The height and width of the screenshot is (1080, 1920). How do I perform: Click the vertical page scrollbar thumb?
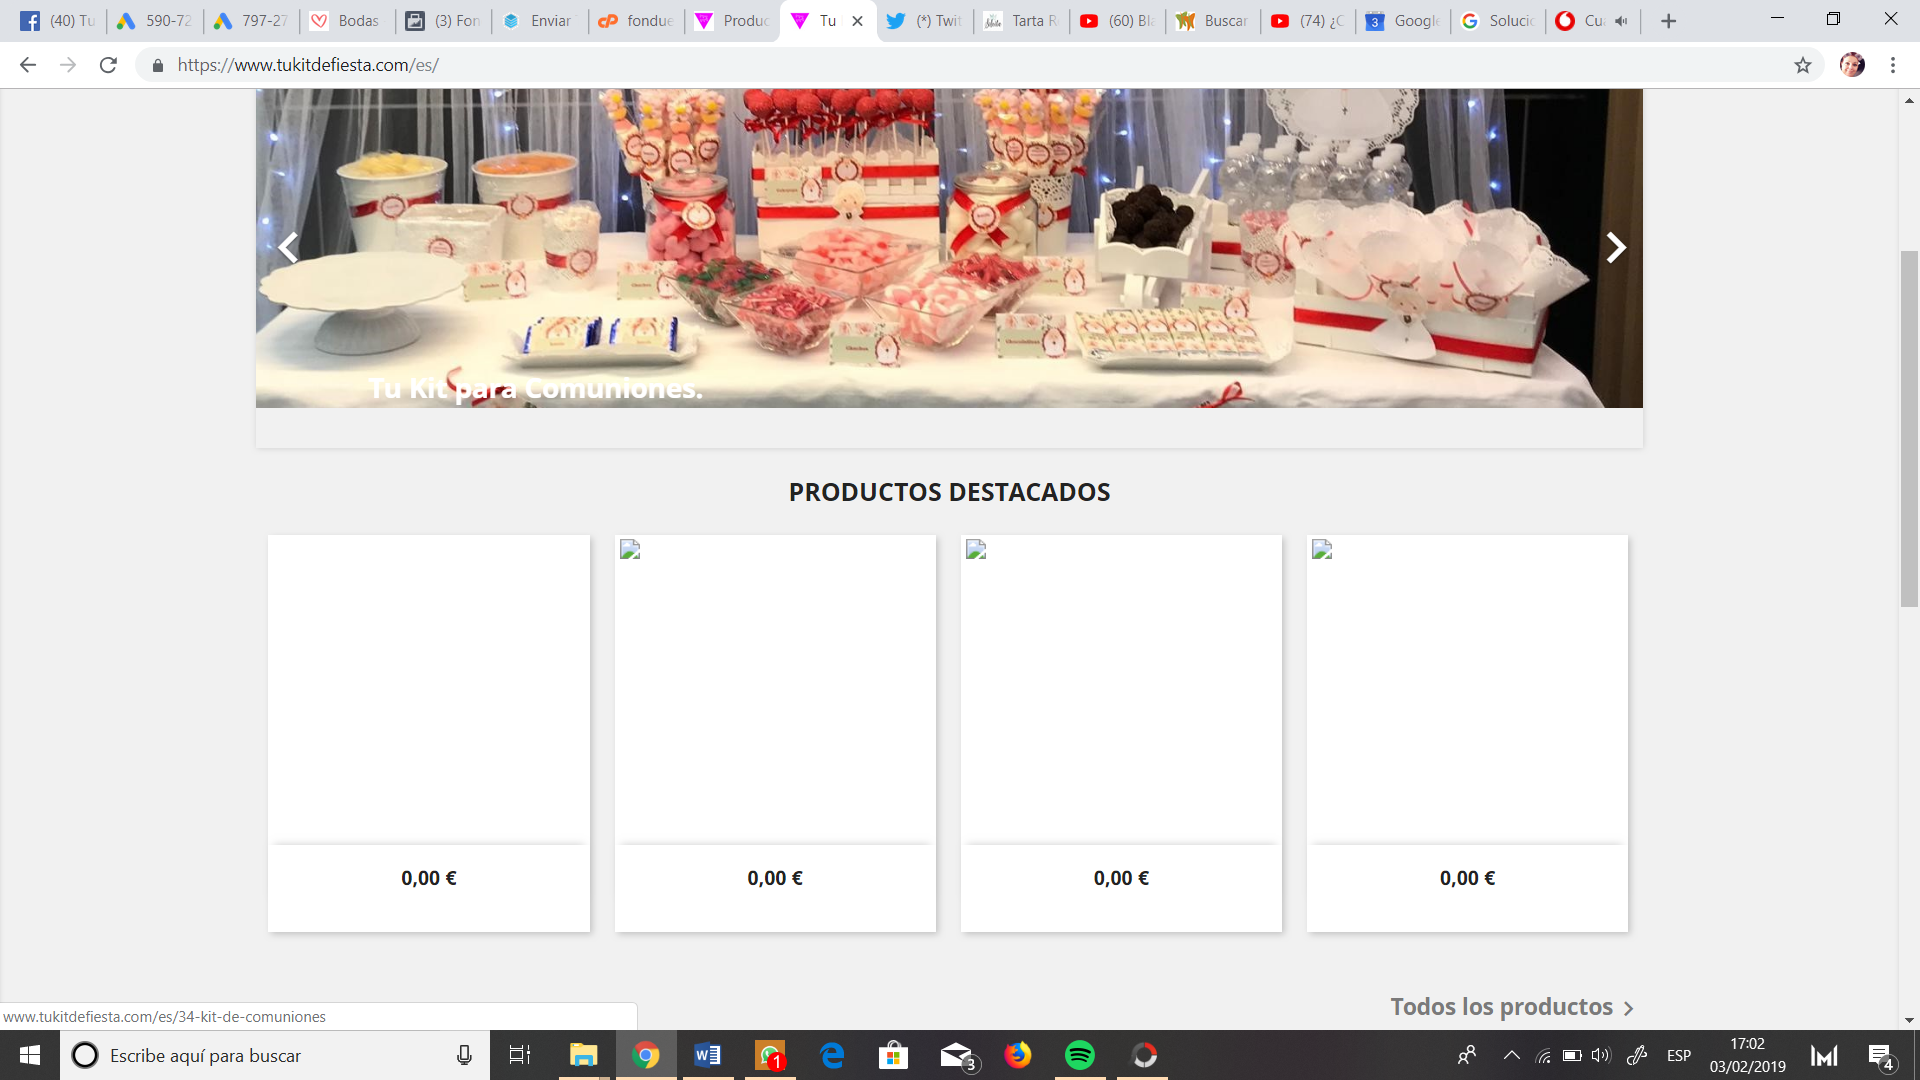pyautogui.click(x=1909, y=428)
